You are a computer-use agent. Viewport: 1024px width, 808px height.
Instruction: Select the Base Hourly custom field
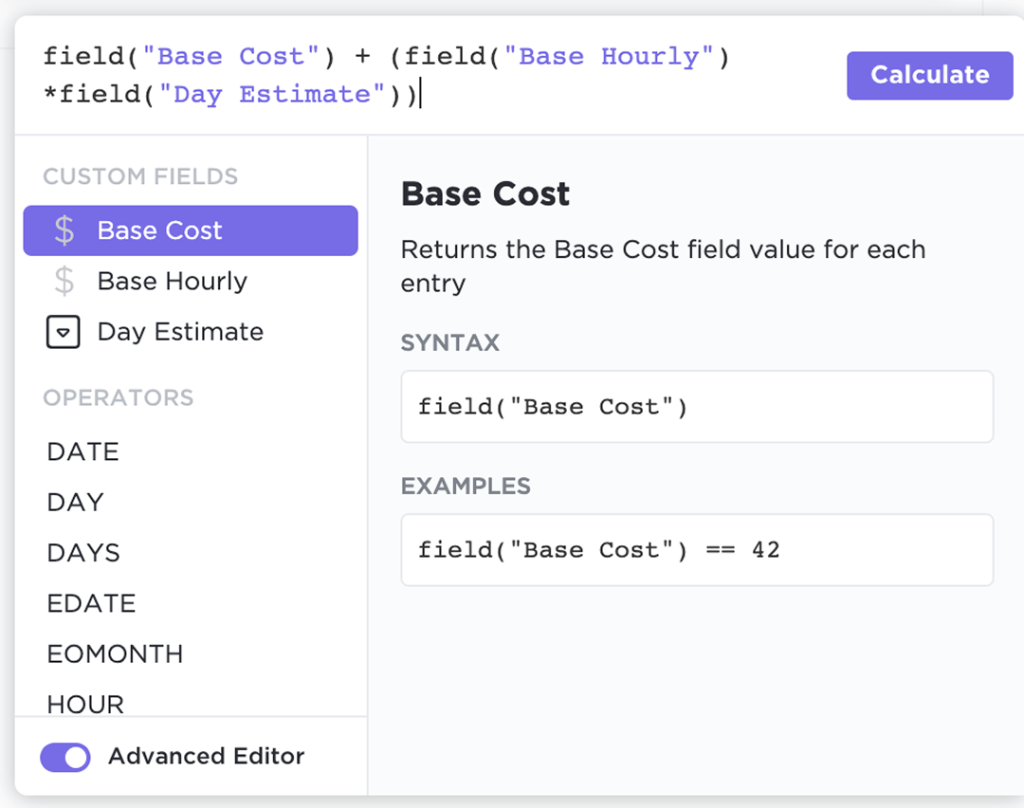click(x=172, y=282)
